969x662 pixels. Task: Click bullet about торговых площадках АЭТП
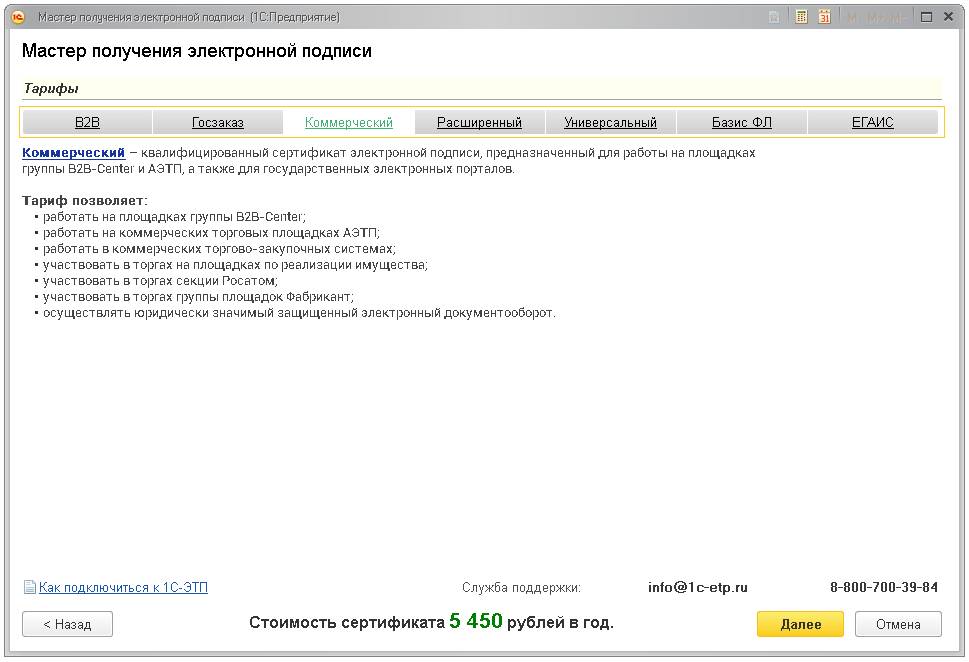coord(211,233)
